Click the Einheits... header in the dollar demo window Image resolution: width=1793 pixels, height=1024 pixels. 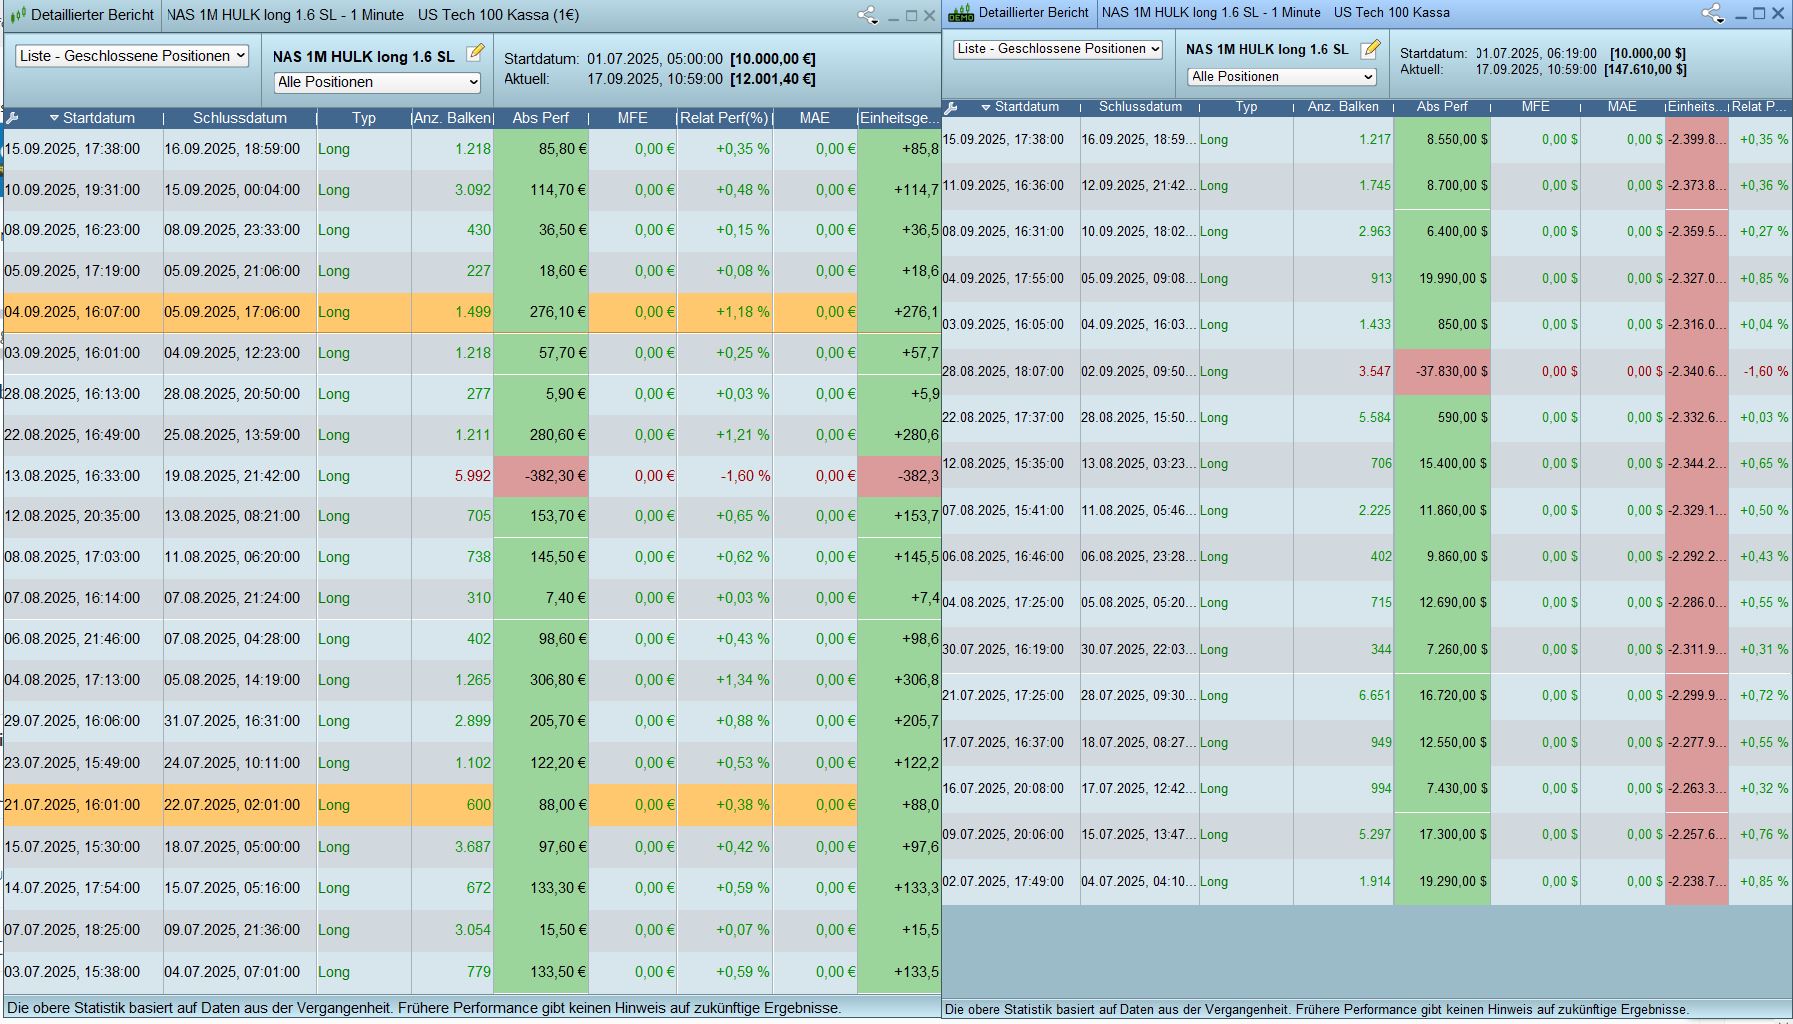pos(1697,107)
